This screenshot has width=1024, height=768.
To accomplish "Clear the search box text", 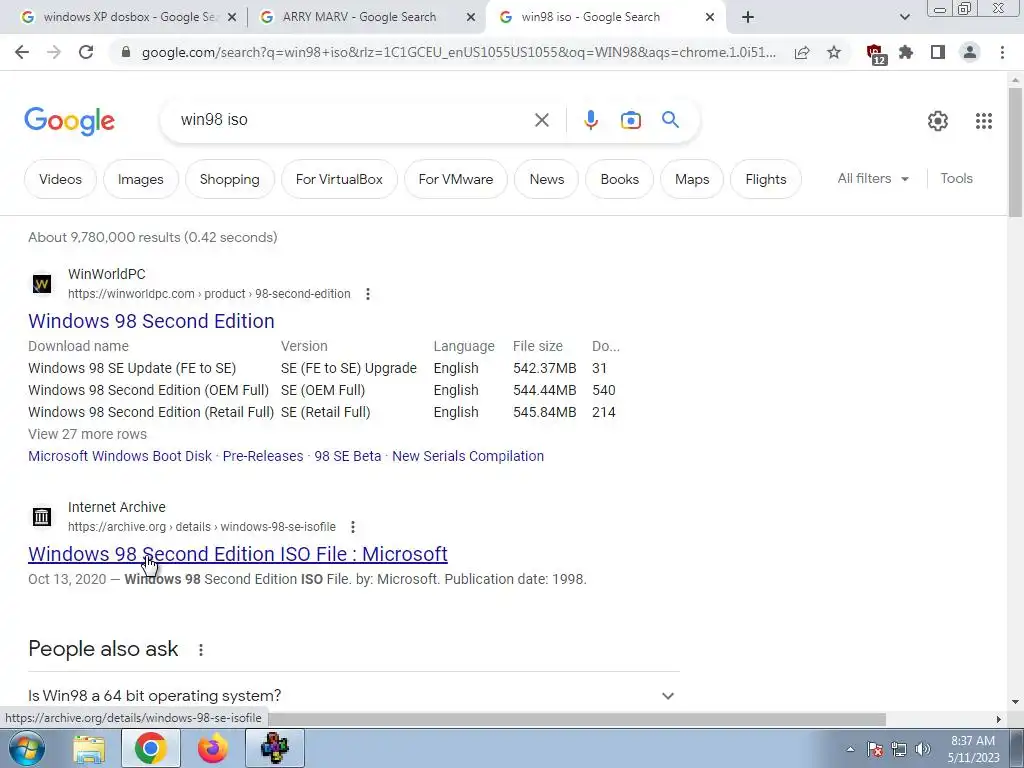I will pos(541,120).
